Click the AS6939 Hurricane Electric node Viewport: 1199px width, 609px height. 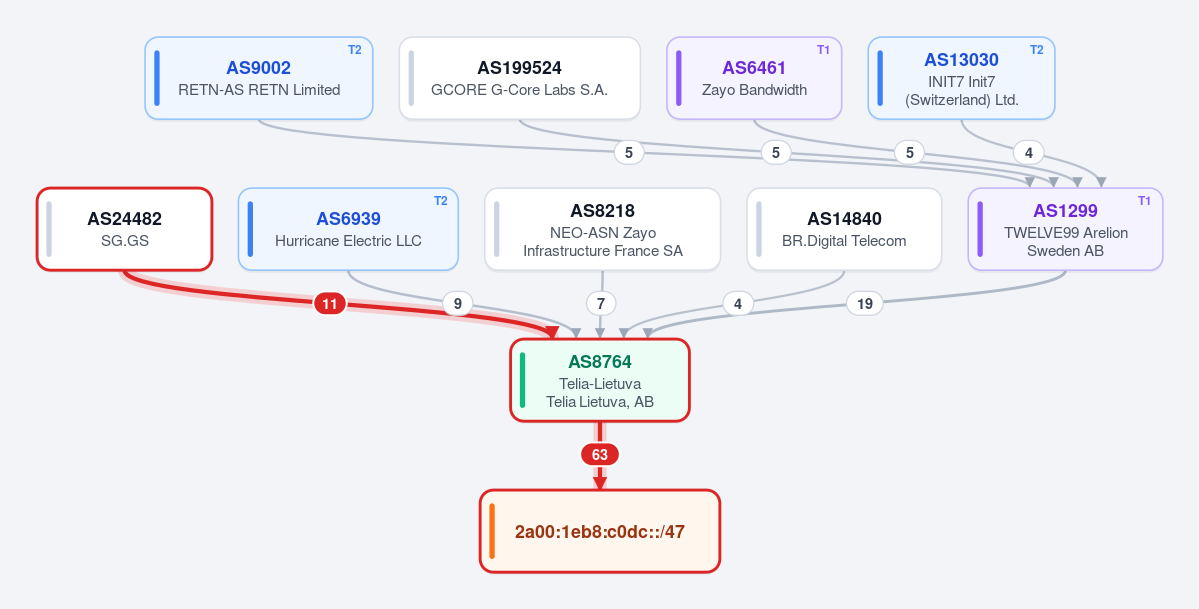(348, 229)
